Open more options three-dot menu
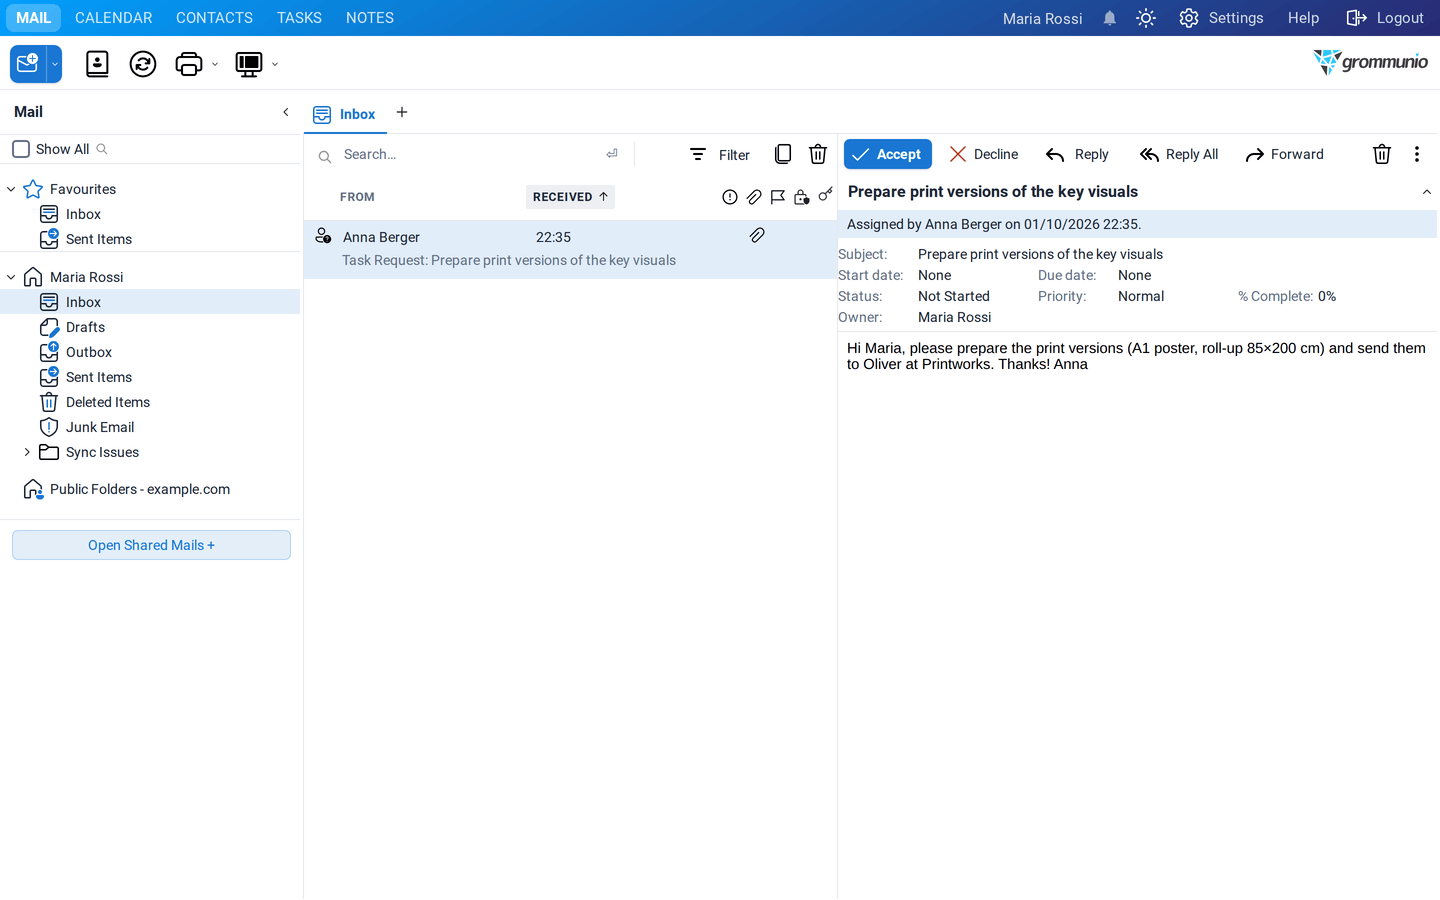The height and width of the screenshot is (900, 1440). (x=1417, y=154)
